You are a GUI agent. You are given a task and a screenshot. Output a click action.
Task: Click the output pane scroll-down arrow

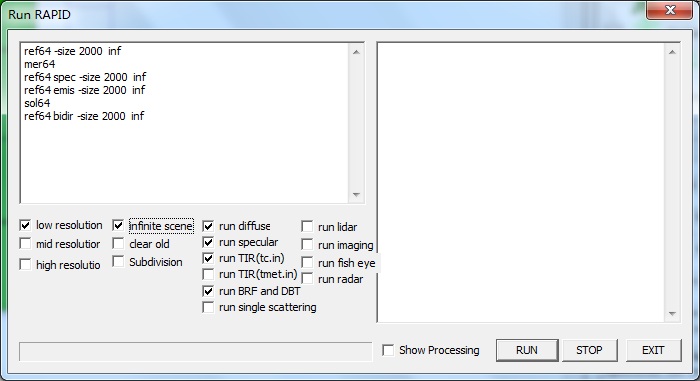(x=672, y=314)
